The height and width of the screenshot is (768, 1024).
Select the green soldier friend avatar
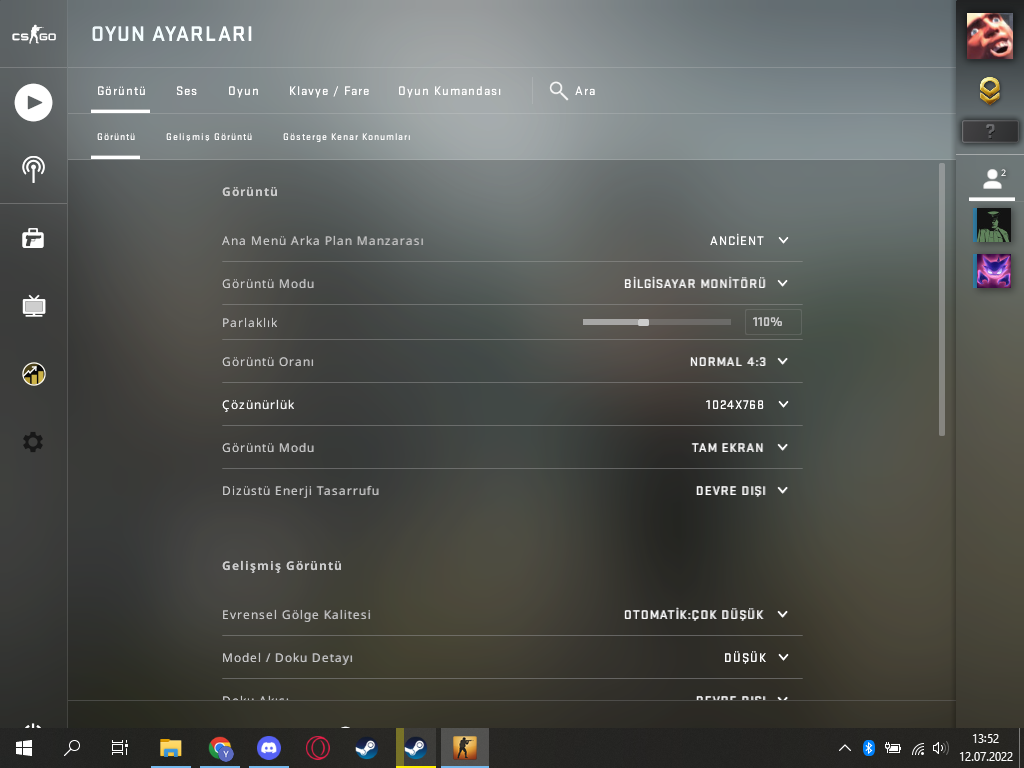pos(993,225)
